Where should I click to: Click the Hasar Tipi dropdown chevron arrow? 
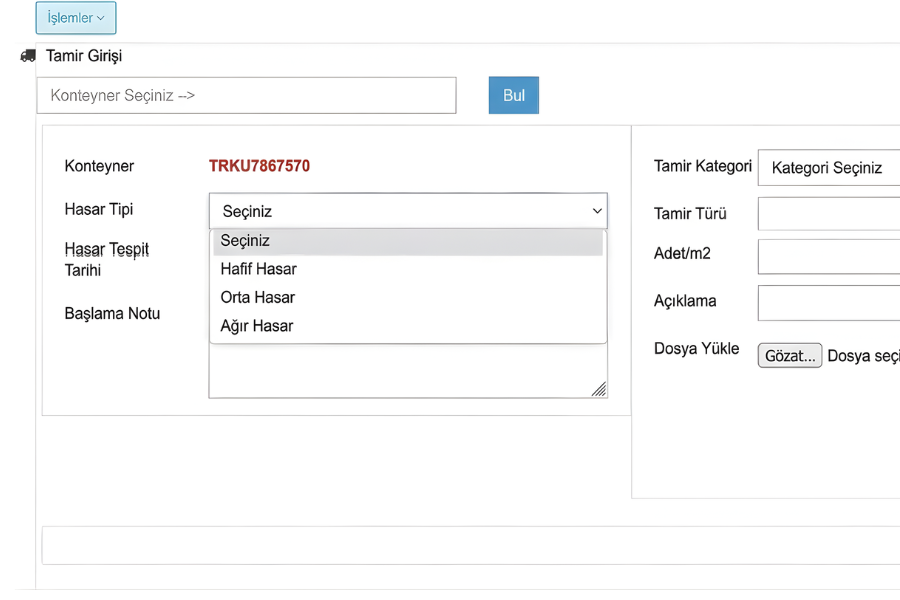coord(597,211)
